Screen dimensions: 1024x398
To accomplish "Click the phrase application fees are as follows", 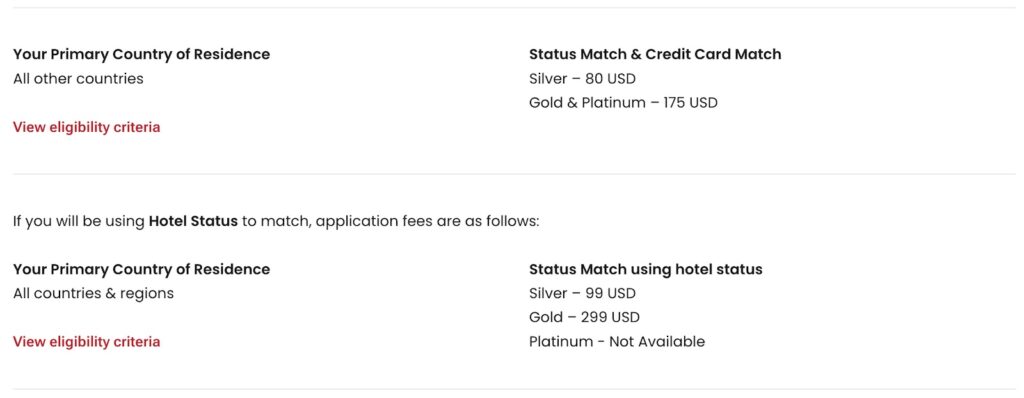I will pyautogui.click(x=428, y=222).
